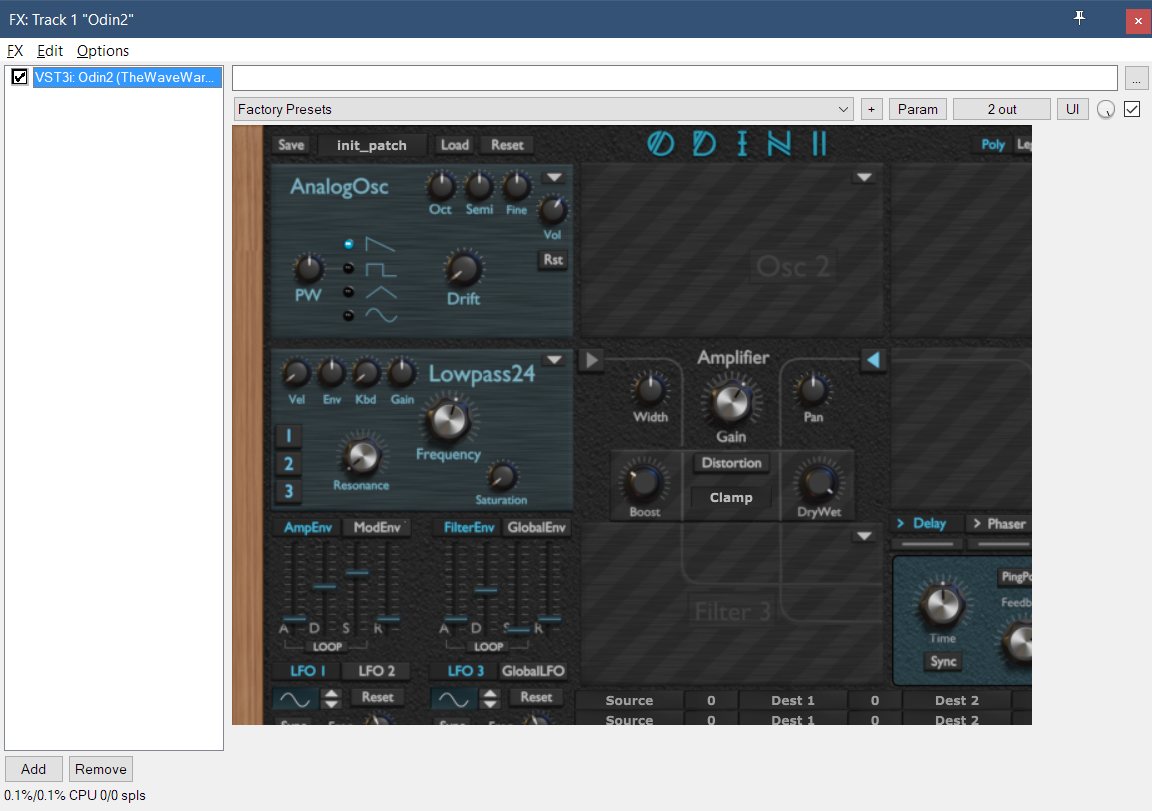Click the Drift knob
1152x811 pixels.
click(464, 269)
